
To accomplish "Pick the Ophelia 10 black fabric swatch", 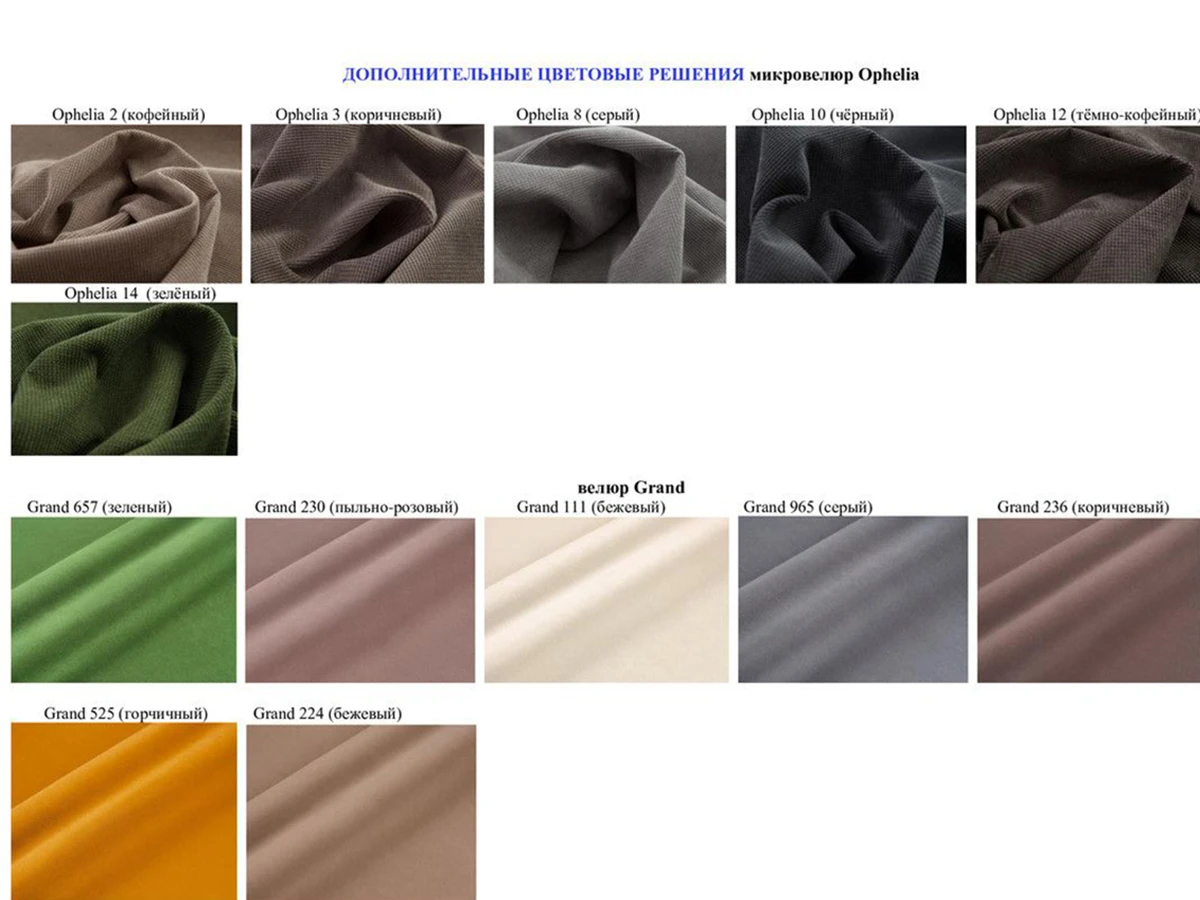I will click(851, 204).
